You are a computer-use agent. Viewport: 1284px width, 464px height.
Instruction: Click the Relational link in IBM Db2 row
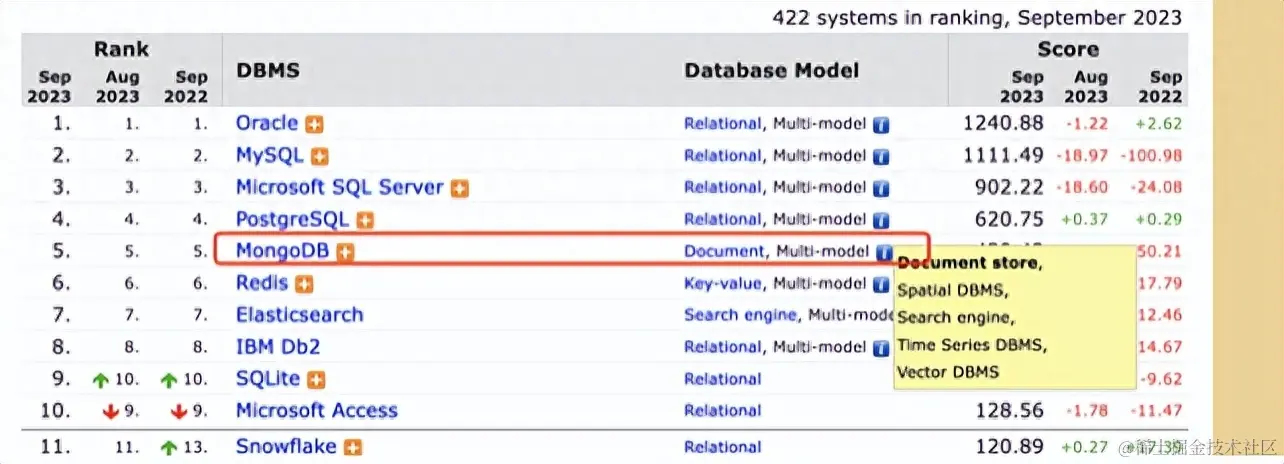722,348
